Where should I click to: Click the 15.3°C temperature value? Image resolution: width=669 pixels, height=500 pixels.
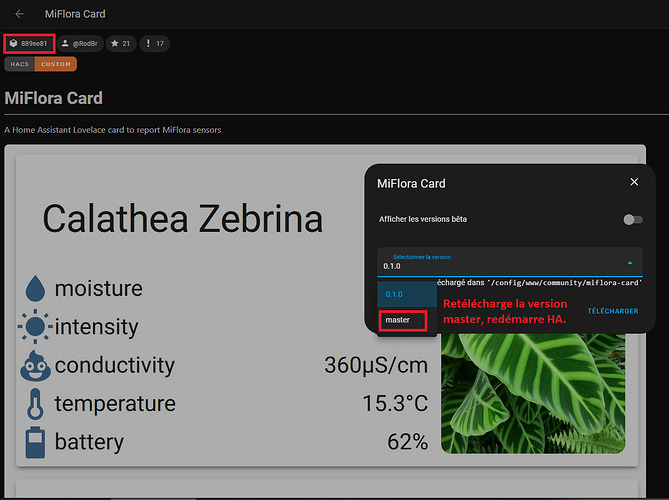[x=395, y=403]
